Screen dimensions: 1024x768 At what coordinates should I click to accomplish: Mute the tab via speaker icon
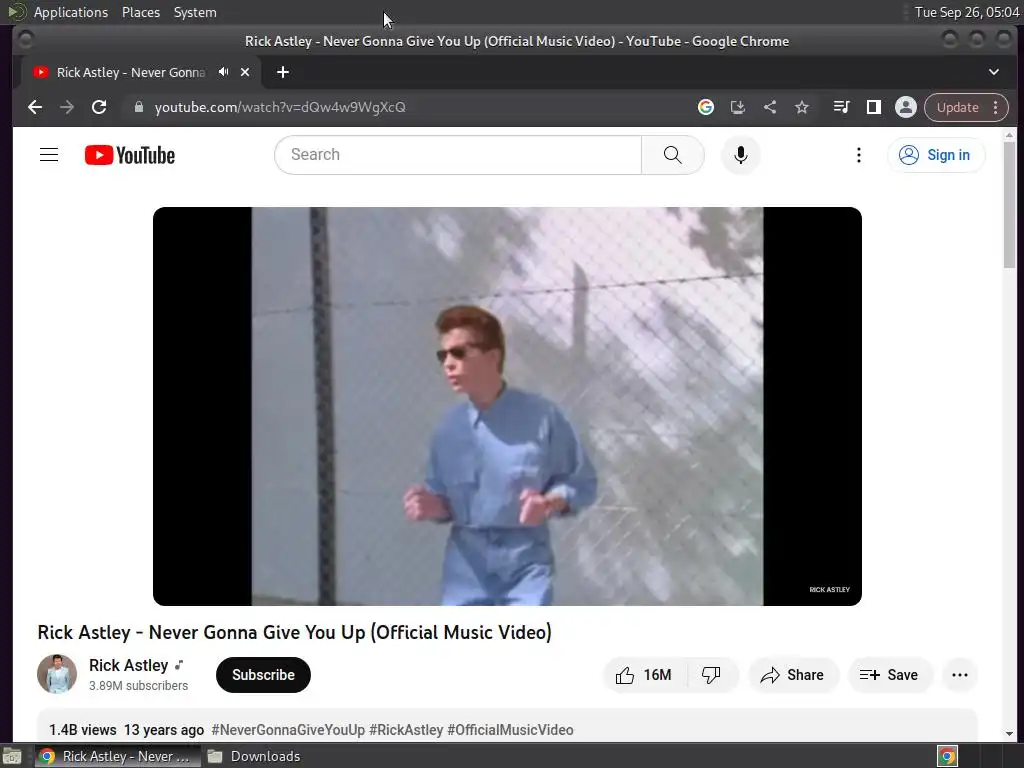pos(224,72)
